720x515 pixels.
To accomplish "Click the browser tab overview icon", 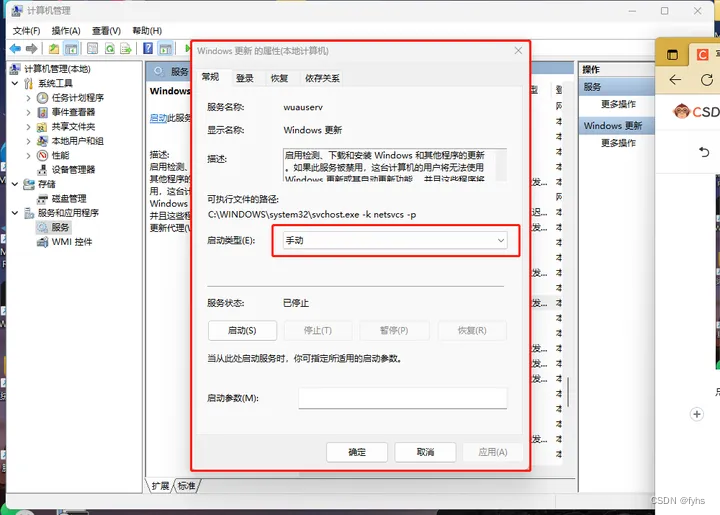I will (x=672, y=55).
